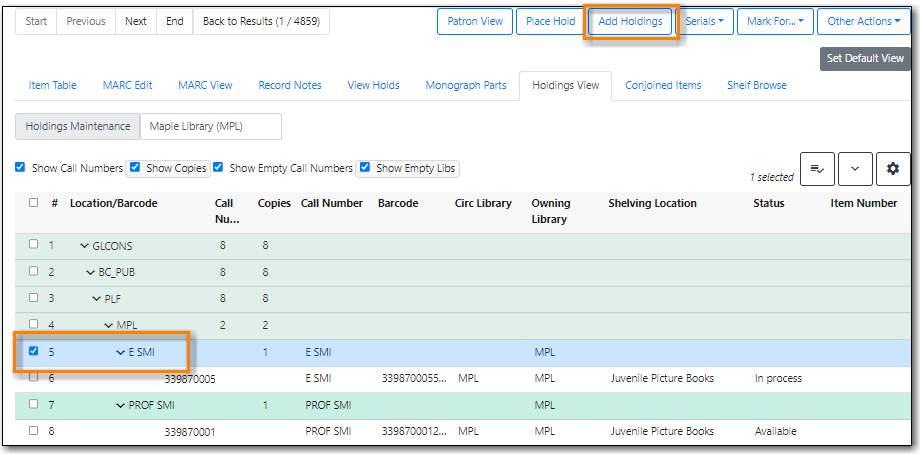920x454 pixels.
Task: Toggle the Show Call Numbers checkbox
Action: click(20, 168)
